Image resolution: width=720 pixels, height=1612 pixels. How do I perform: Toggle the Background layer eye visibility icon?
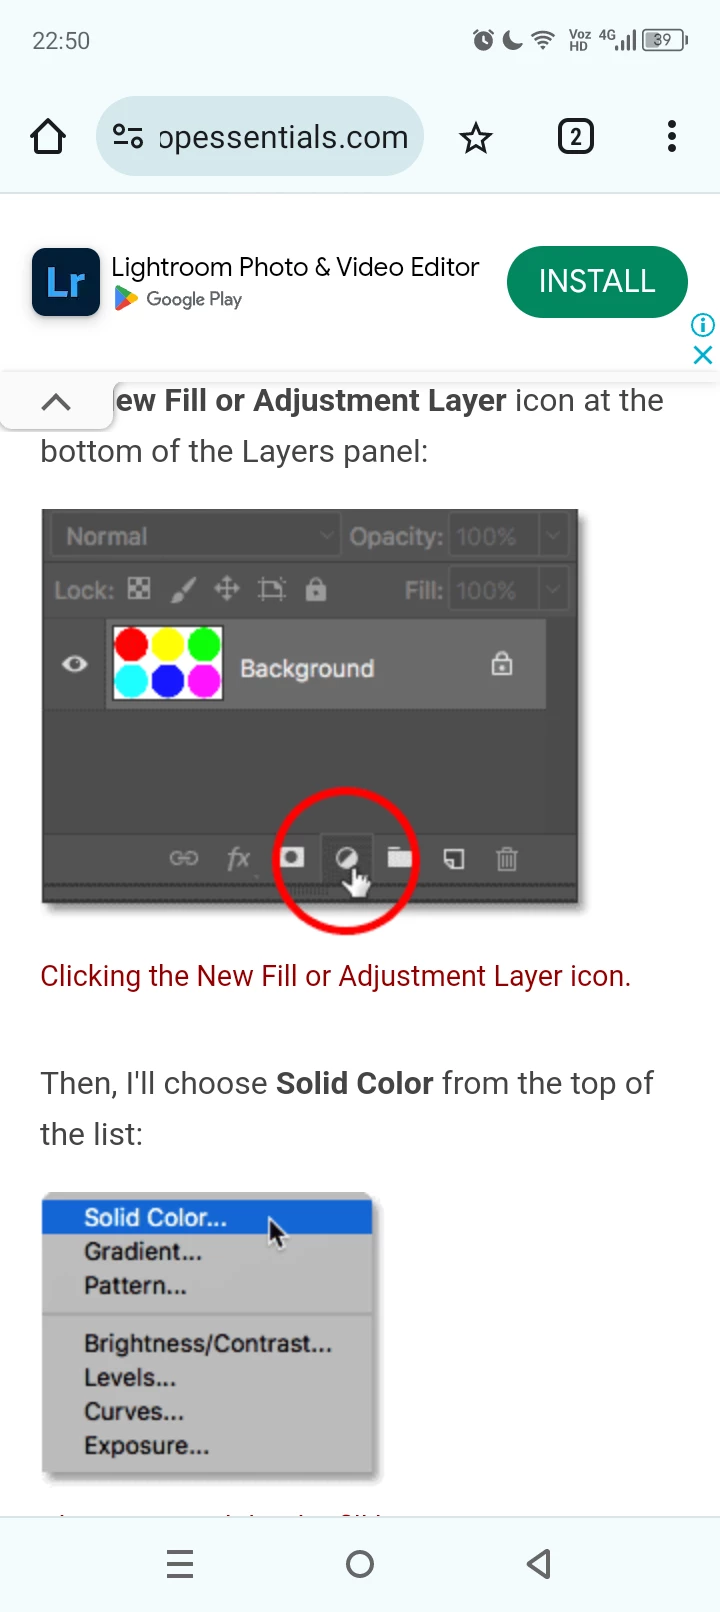coord(75,664)
